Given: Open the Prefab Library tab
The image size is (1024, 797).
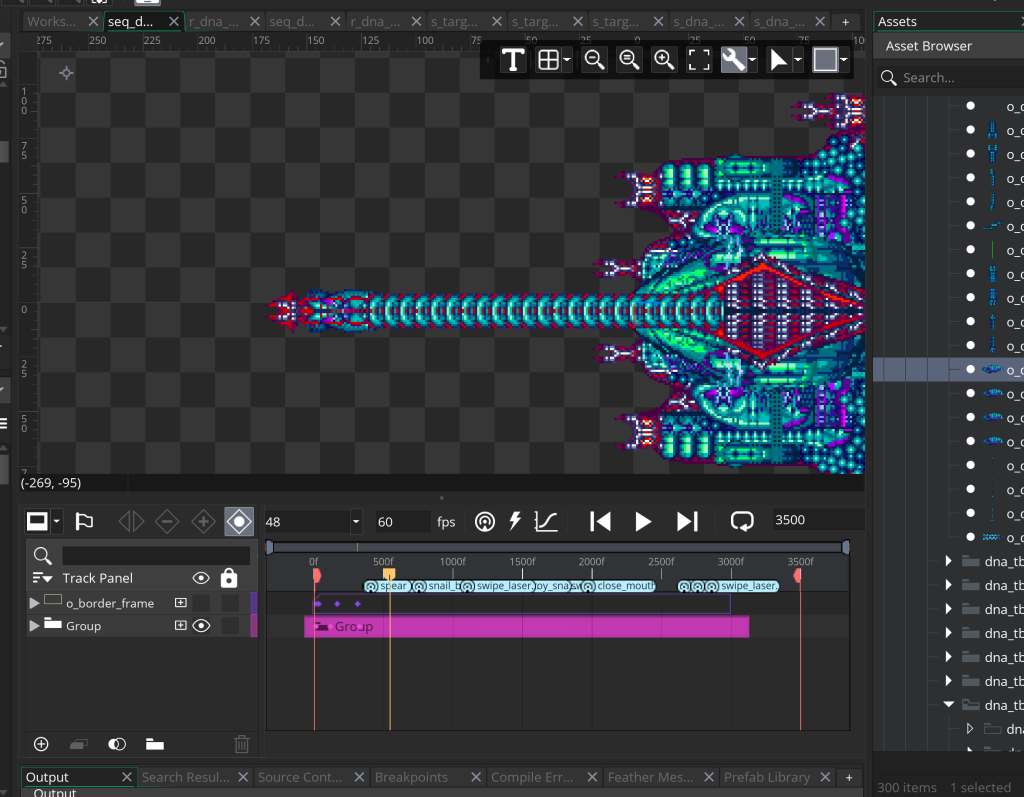Looking at the screenshot, I should coord(767,777).
